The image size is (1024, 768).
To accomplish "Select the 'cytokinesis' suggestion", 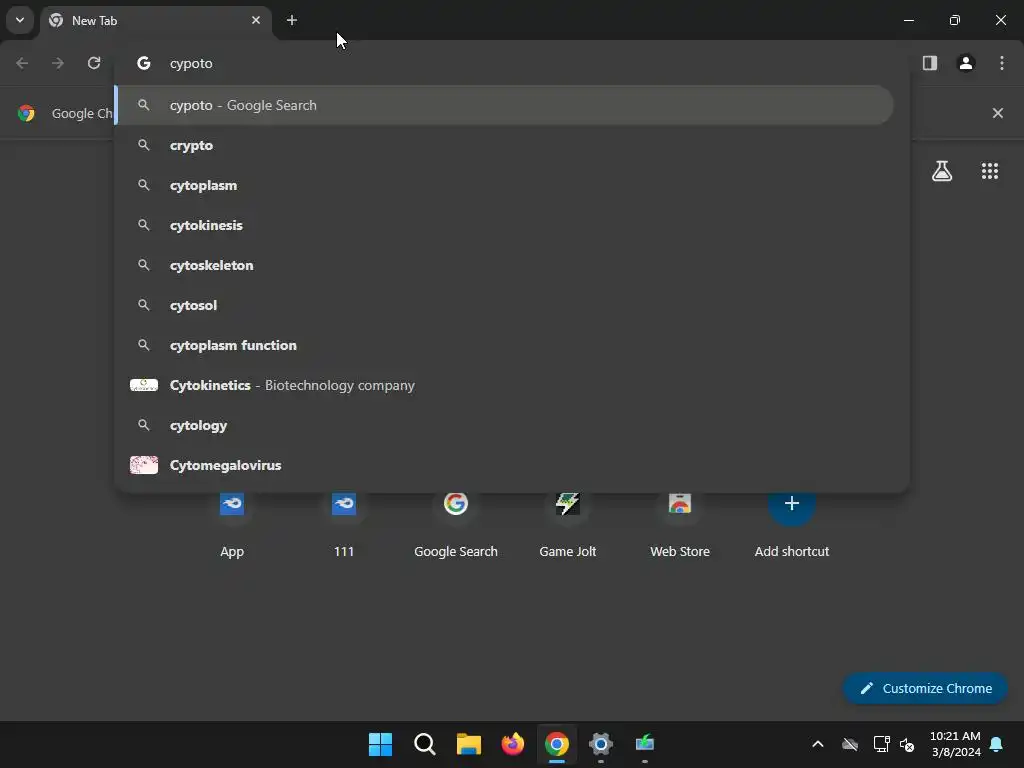I will click(x=504, y=225).
